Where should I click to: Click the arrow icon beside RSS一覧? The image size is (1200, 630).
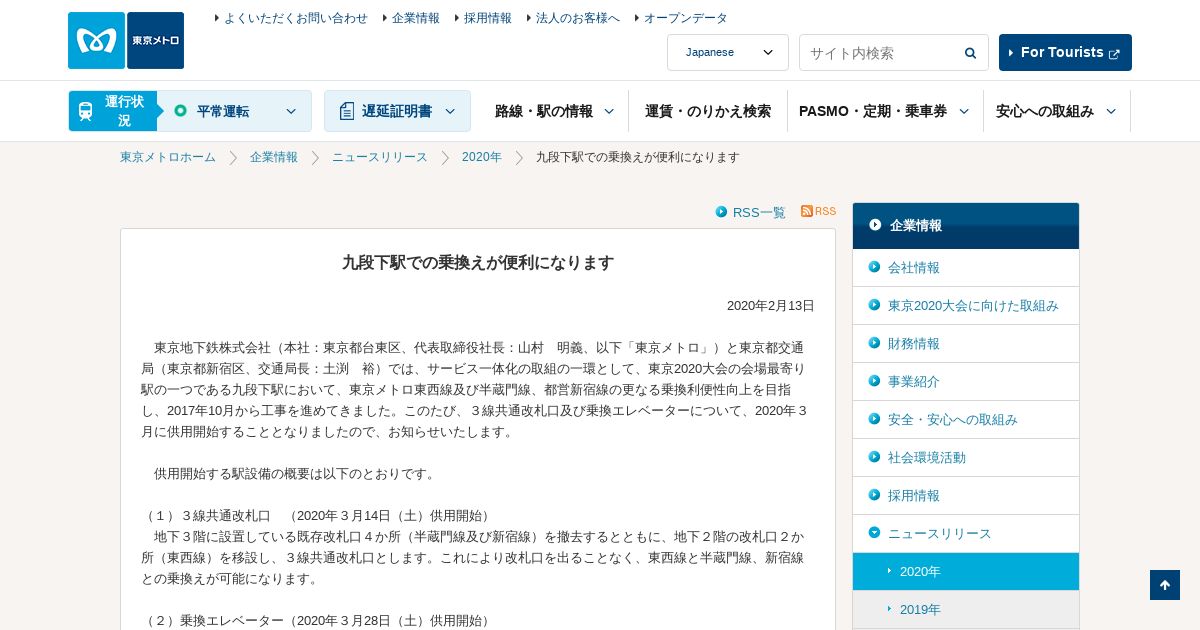(x=722, y=212)
